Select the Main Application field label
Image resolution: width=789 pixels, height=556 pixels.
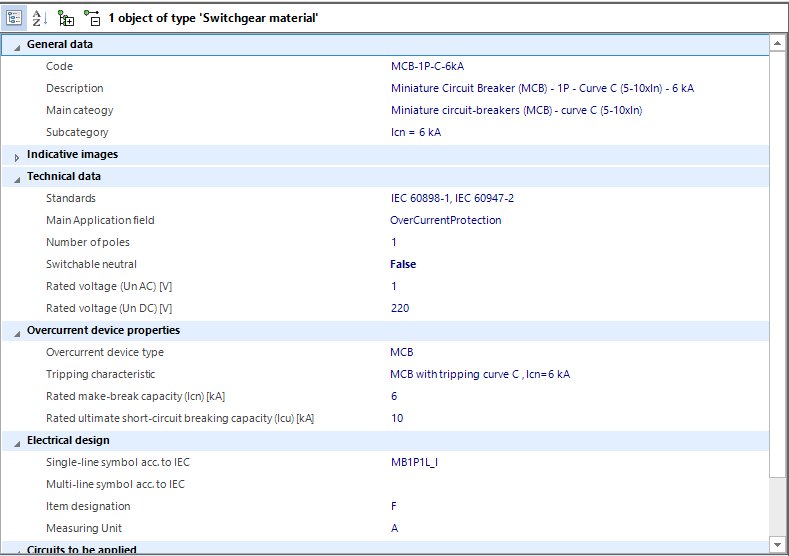click(x=100, y=220)
